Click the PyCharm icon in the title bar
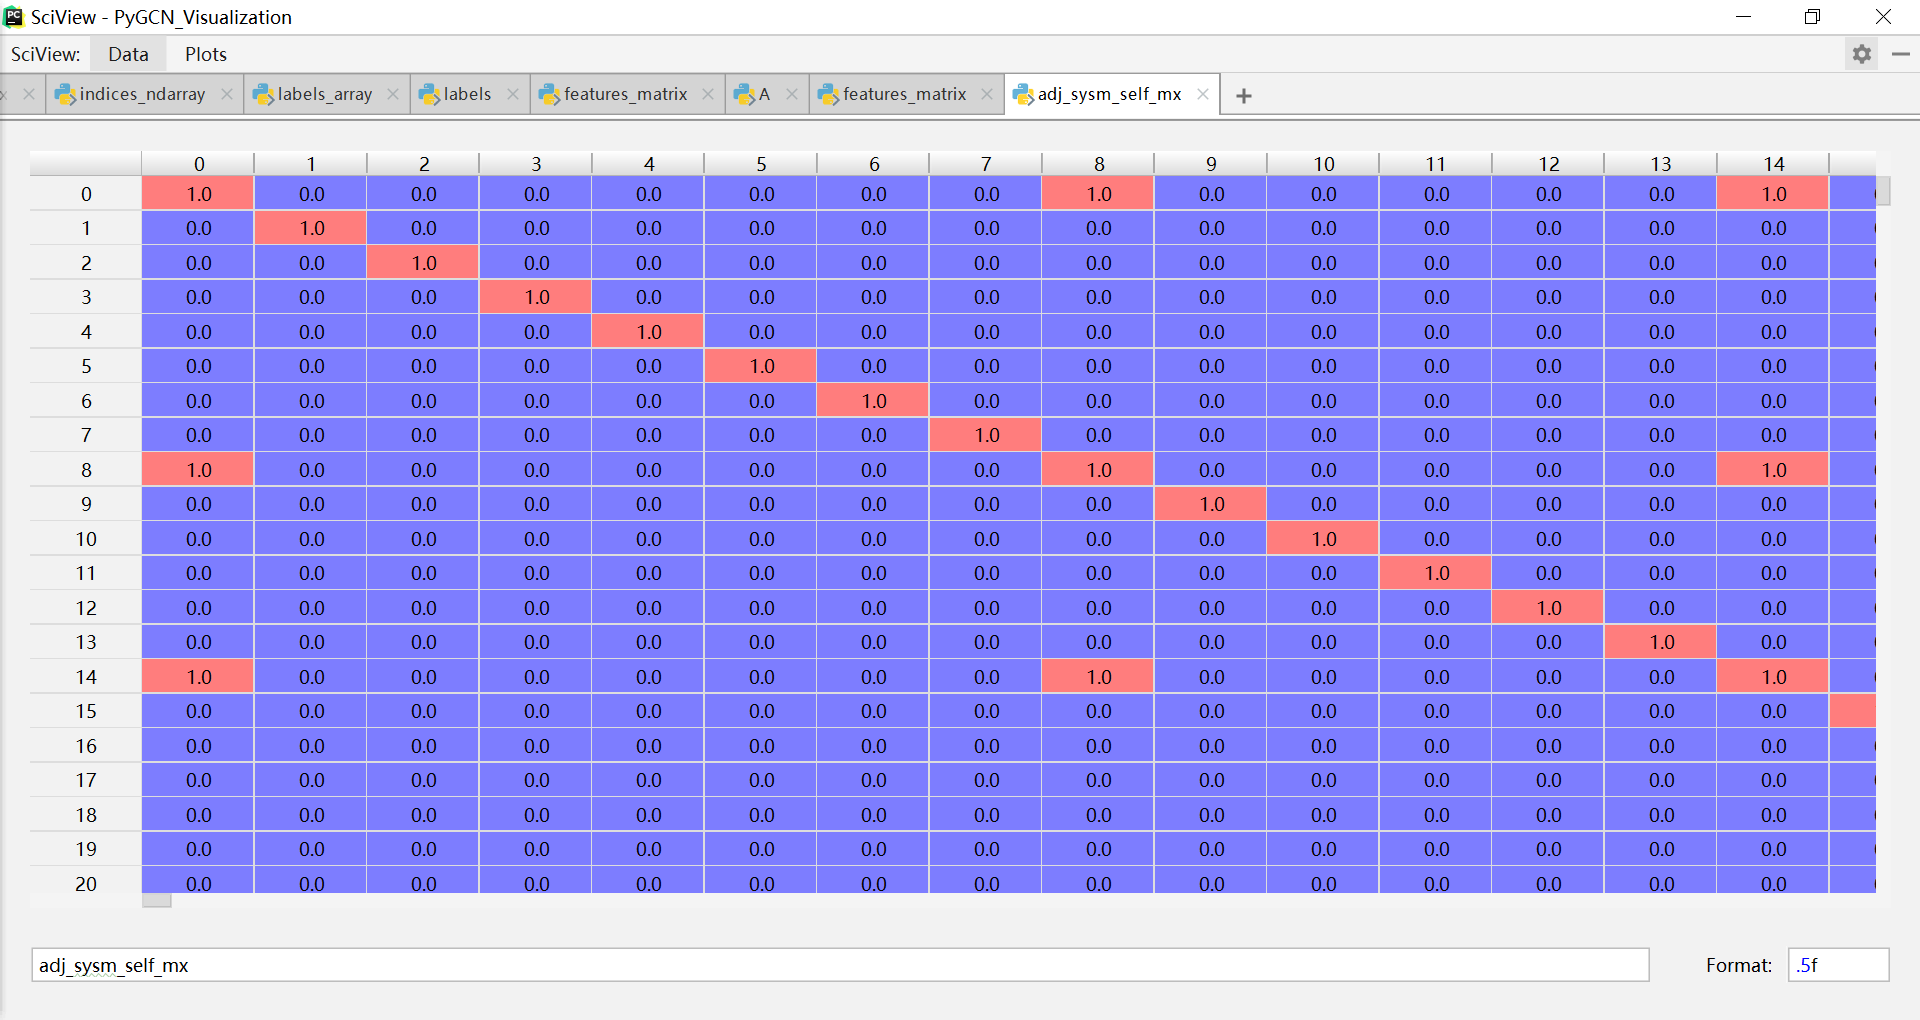This screenshot has width=1920, height=1020. tap(14, 17)
